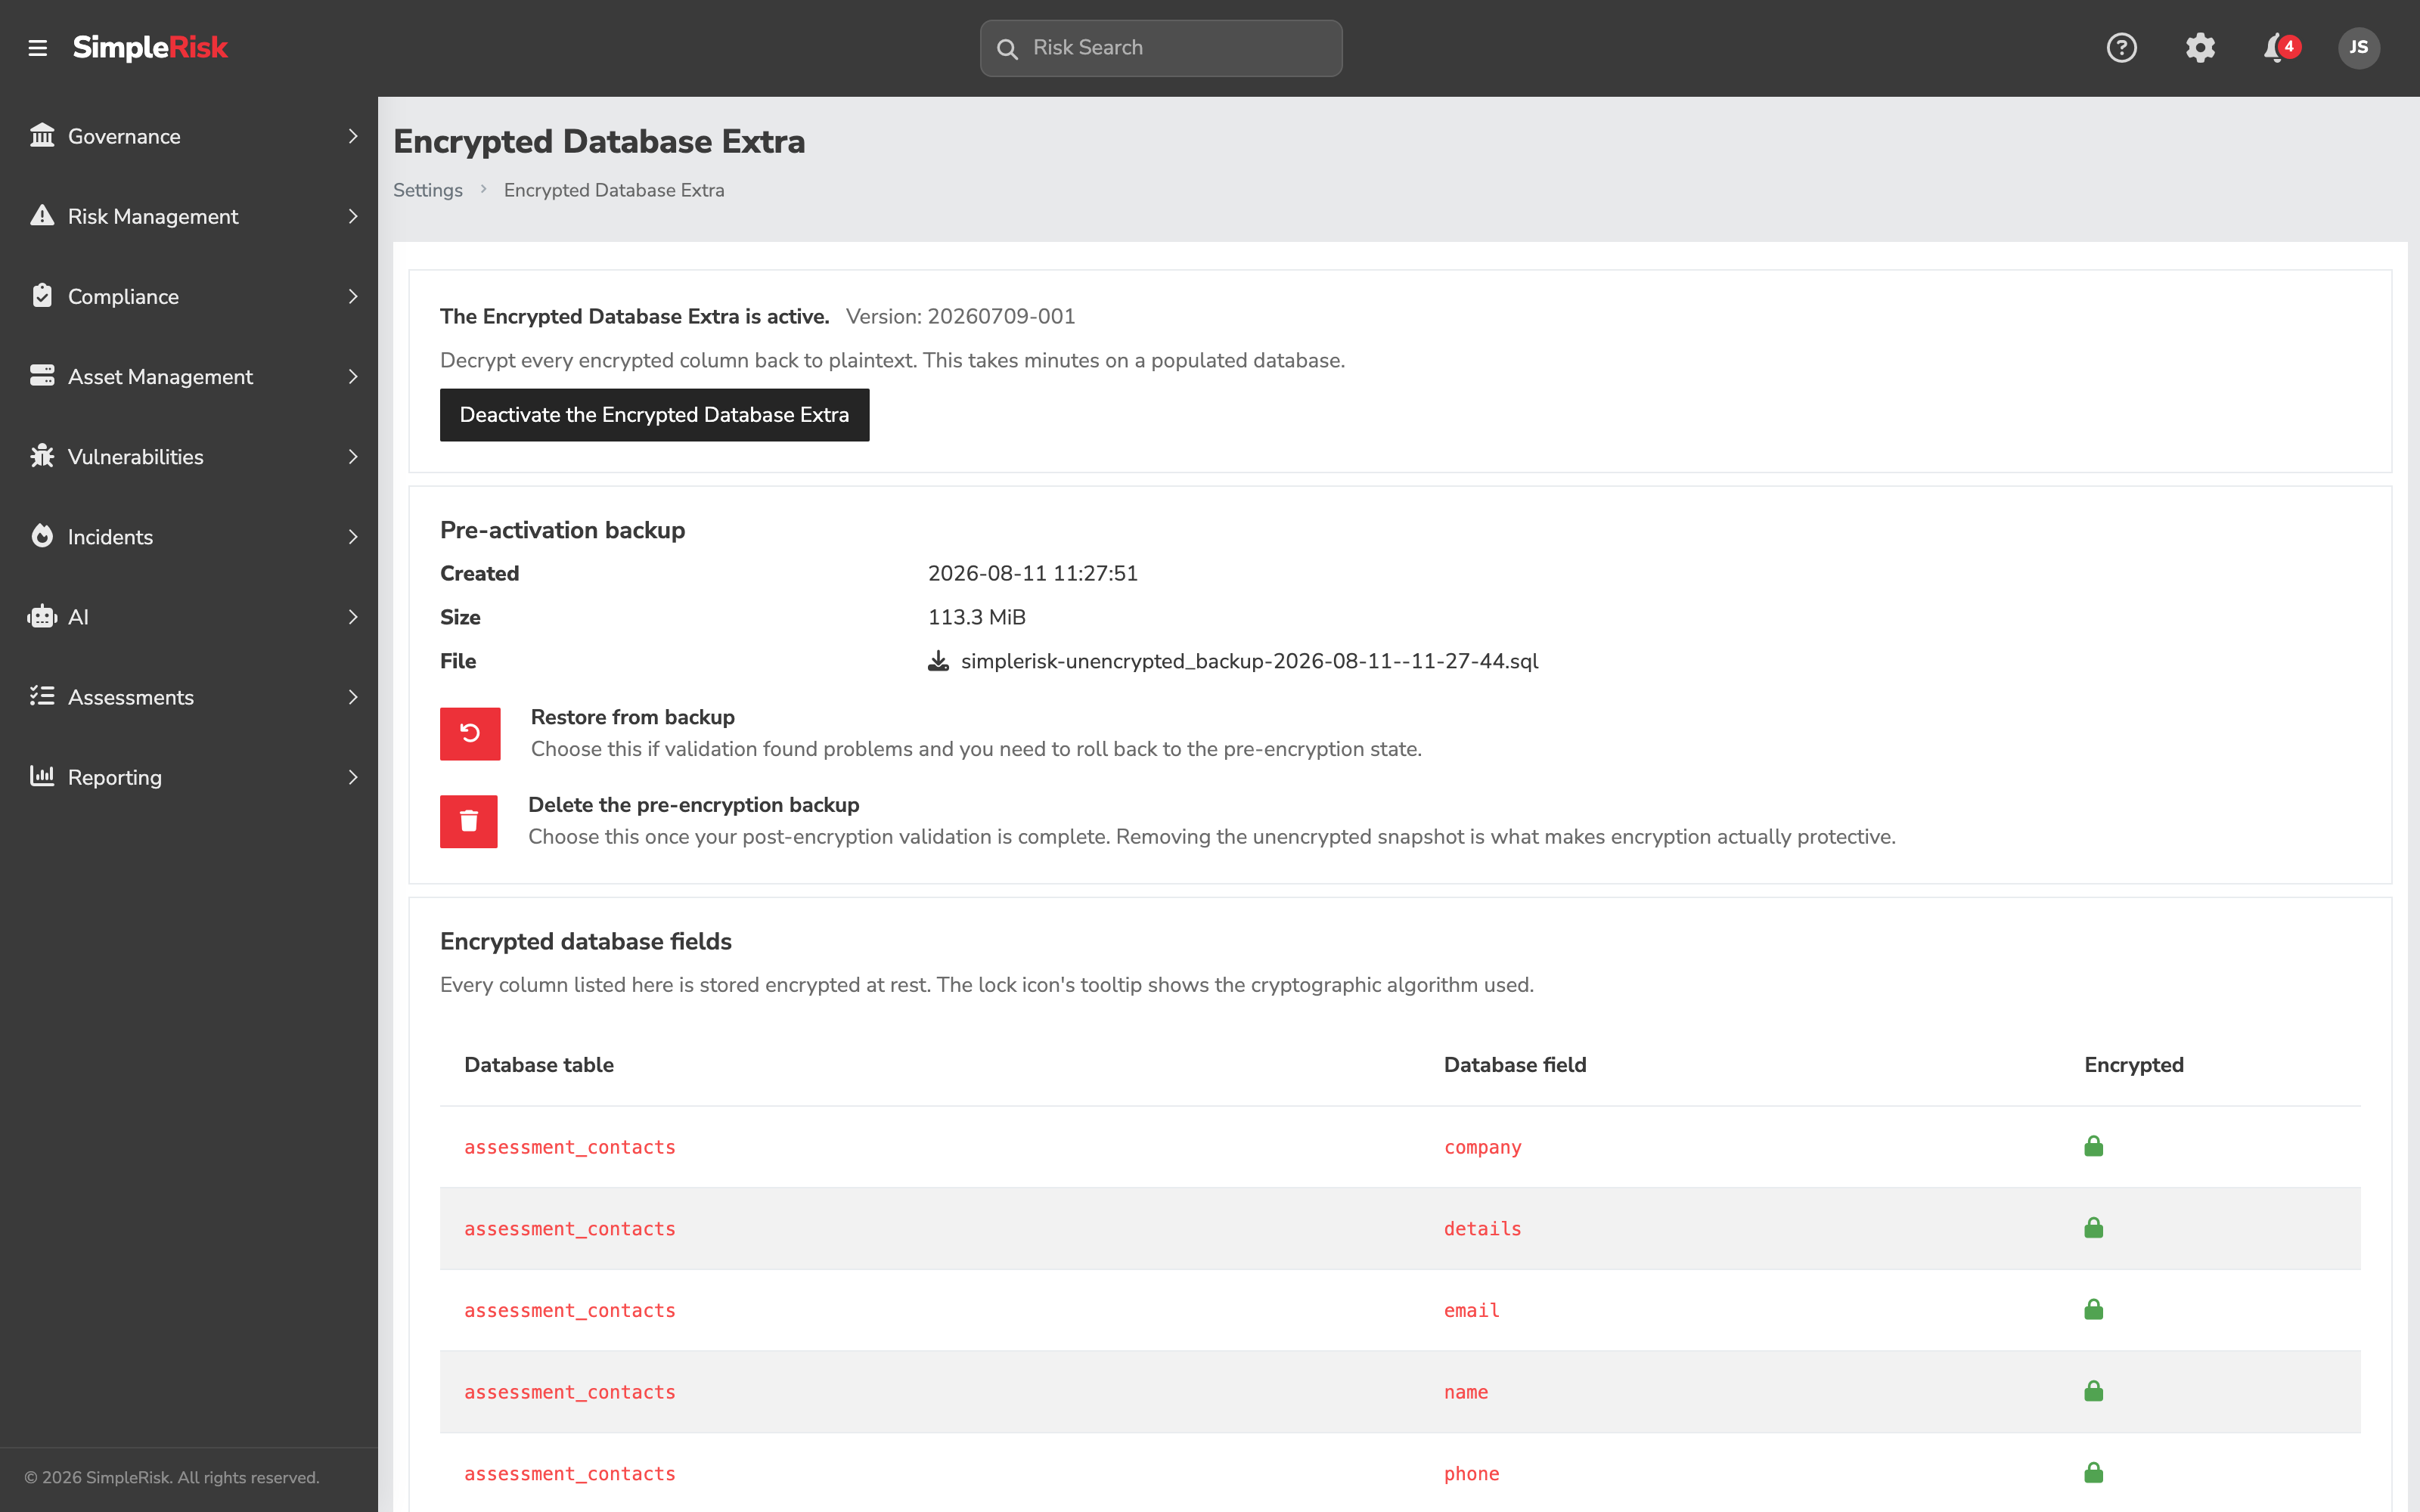Open the Risk Management menu item
The image size is (2420, 1512).
tap(189, 216)
